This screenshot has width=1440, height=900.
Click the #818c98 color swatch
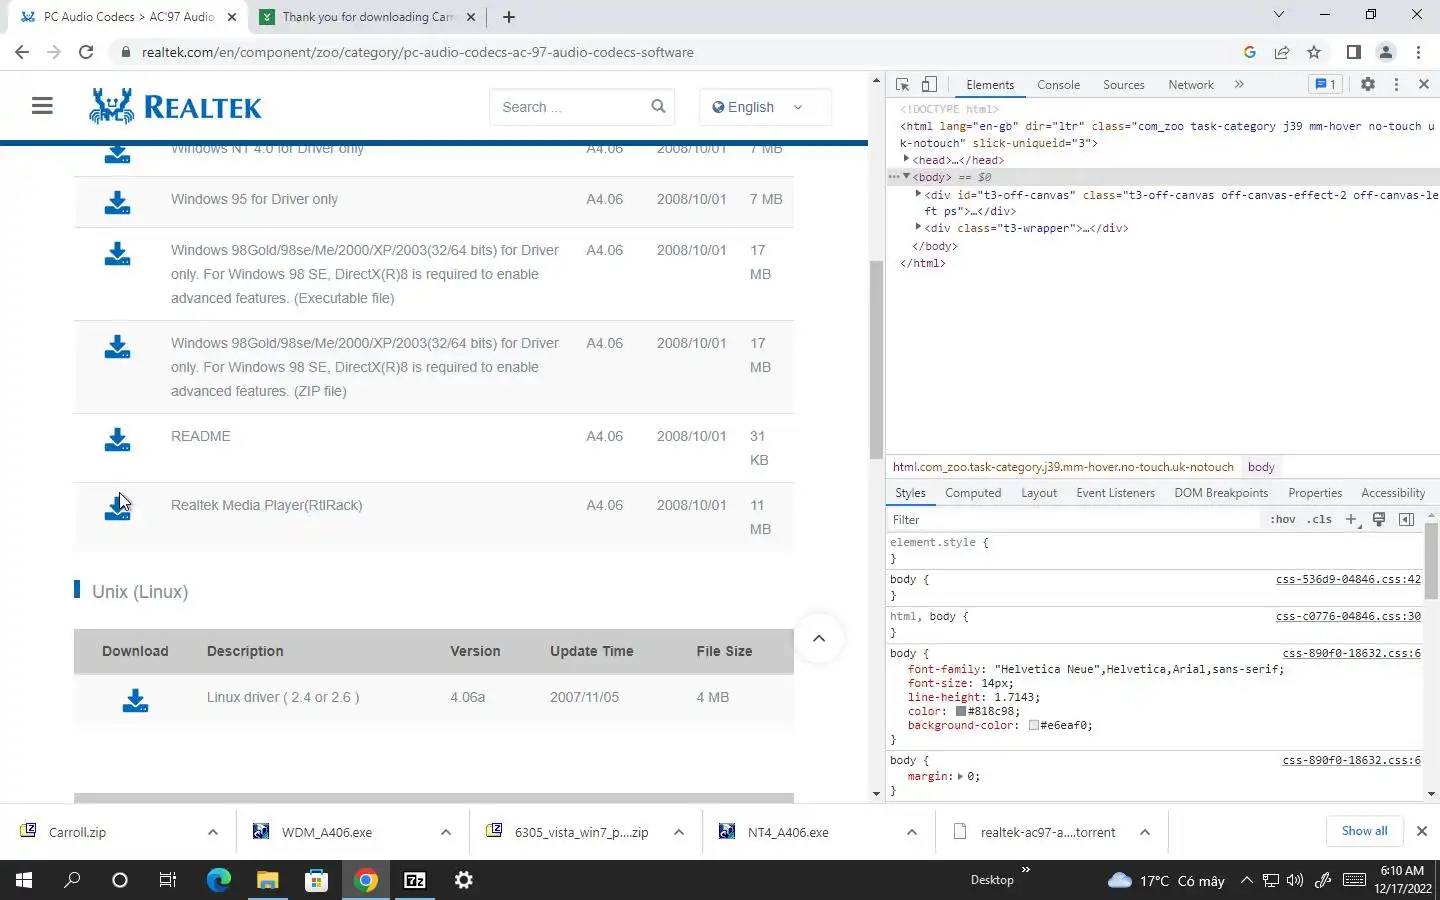coord(961,712)
